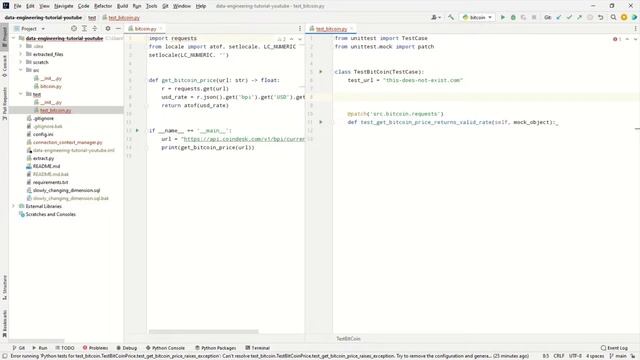The image size is (640, 360).
Task: Commit changes with the checkmark icon
Action: click(x=569, y=18)
